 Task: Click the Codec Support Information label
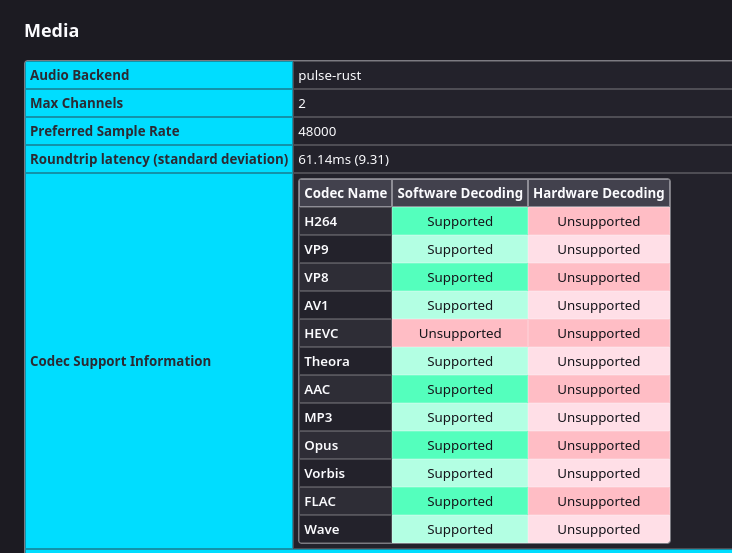[x=120, y=361]
